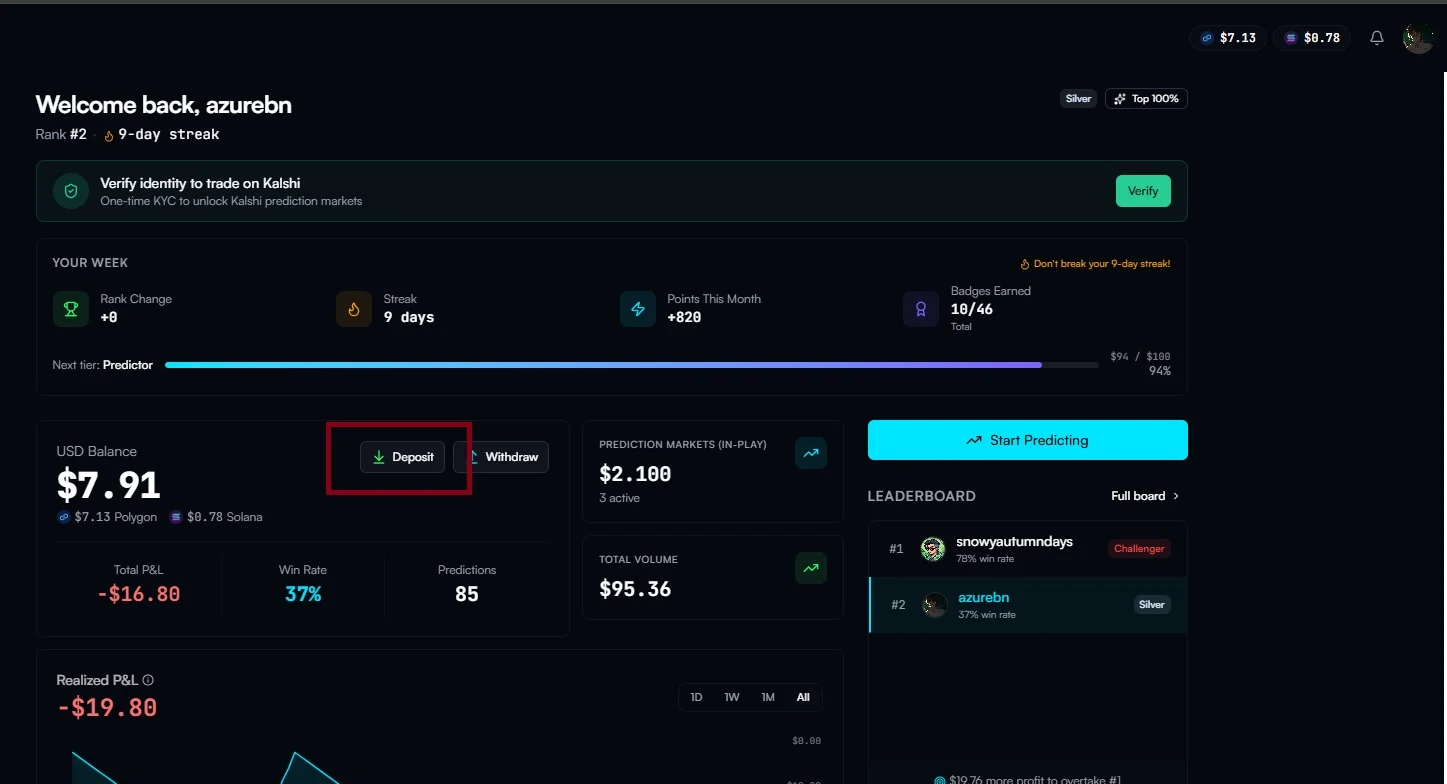Select azurebn leaderboard row
The width and height of the screenshot is (1447, 784).
(x=1028, y=605)
